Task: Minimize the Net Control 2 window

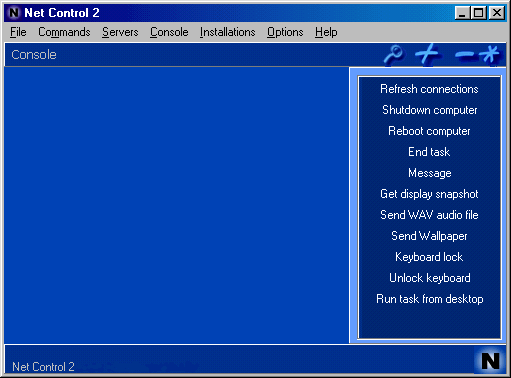Action: click(463, 13)
